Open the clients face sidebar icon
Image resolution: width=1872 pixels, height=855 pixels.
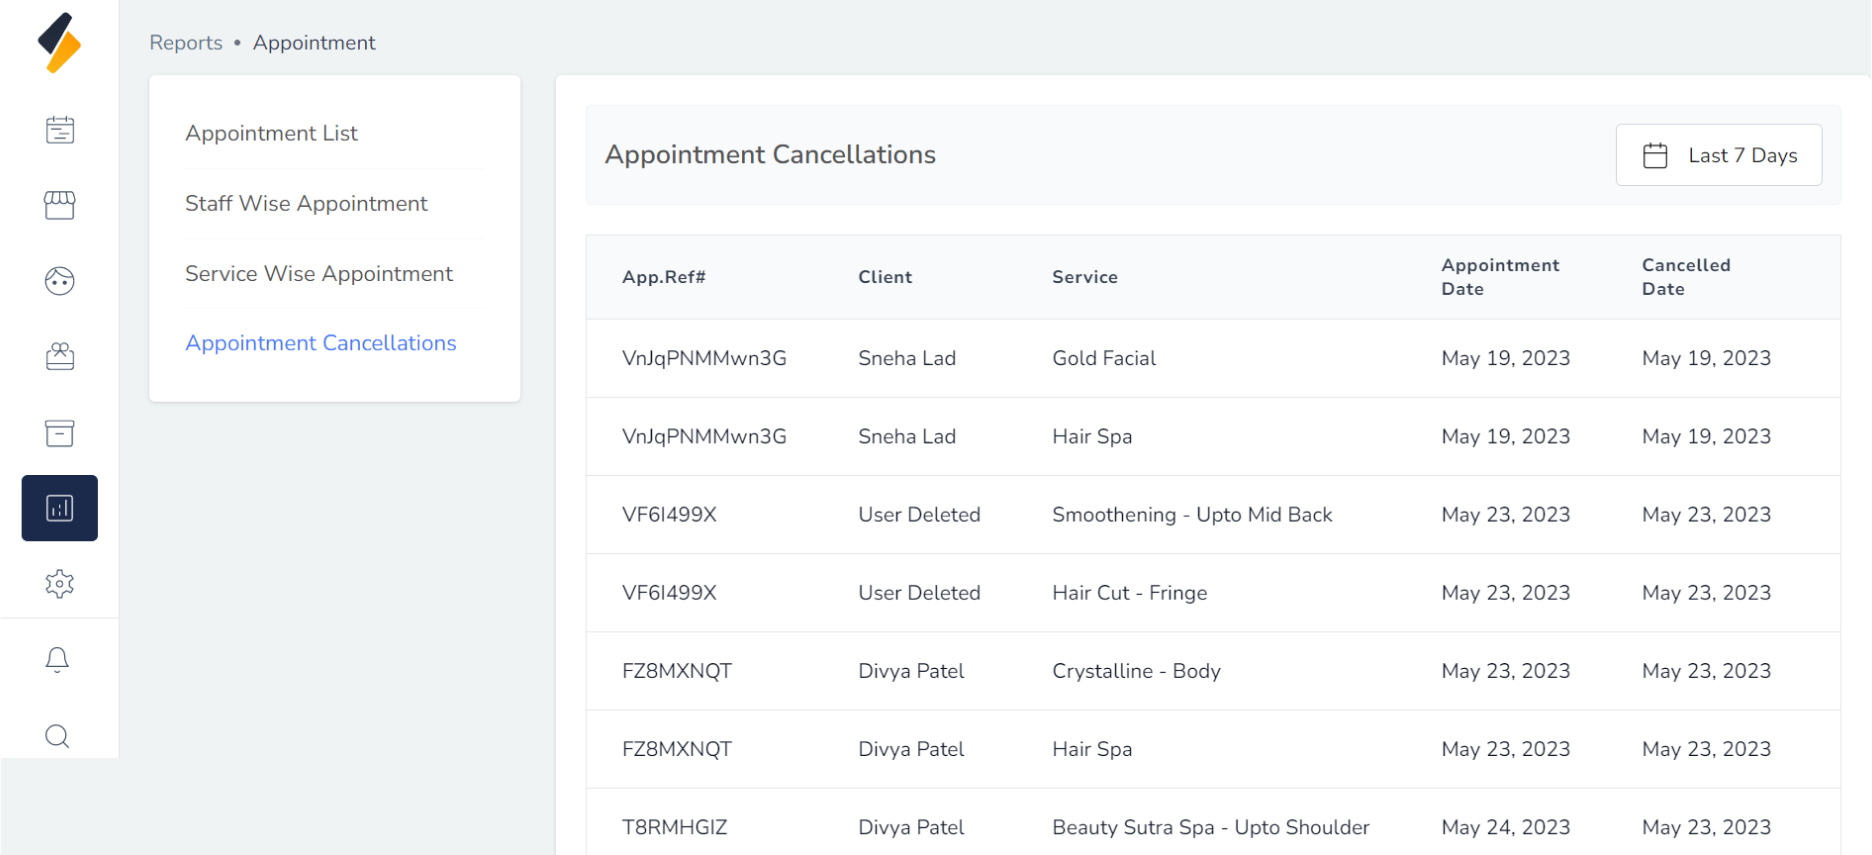[60, 281]
